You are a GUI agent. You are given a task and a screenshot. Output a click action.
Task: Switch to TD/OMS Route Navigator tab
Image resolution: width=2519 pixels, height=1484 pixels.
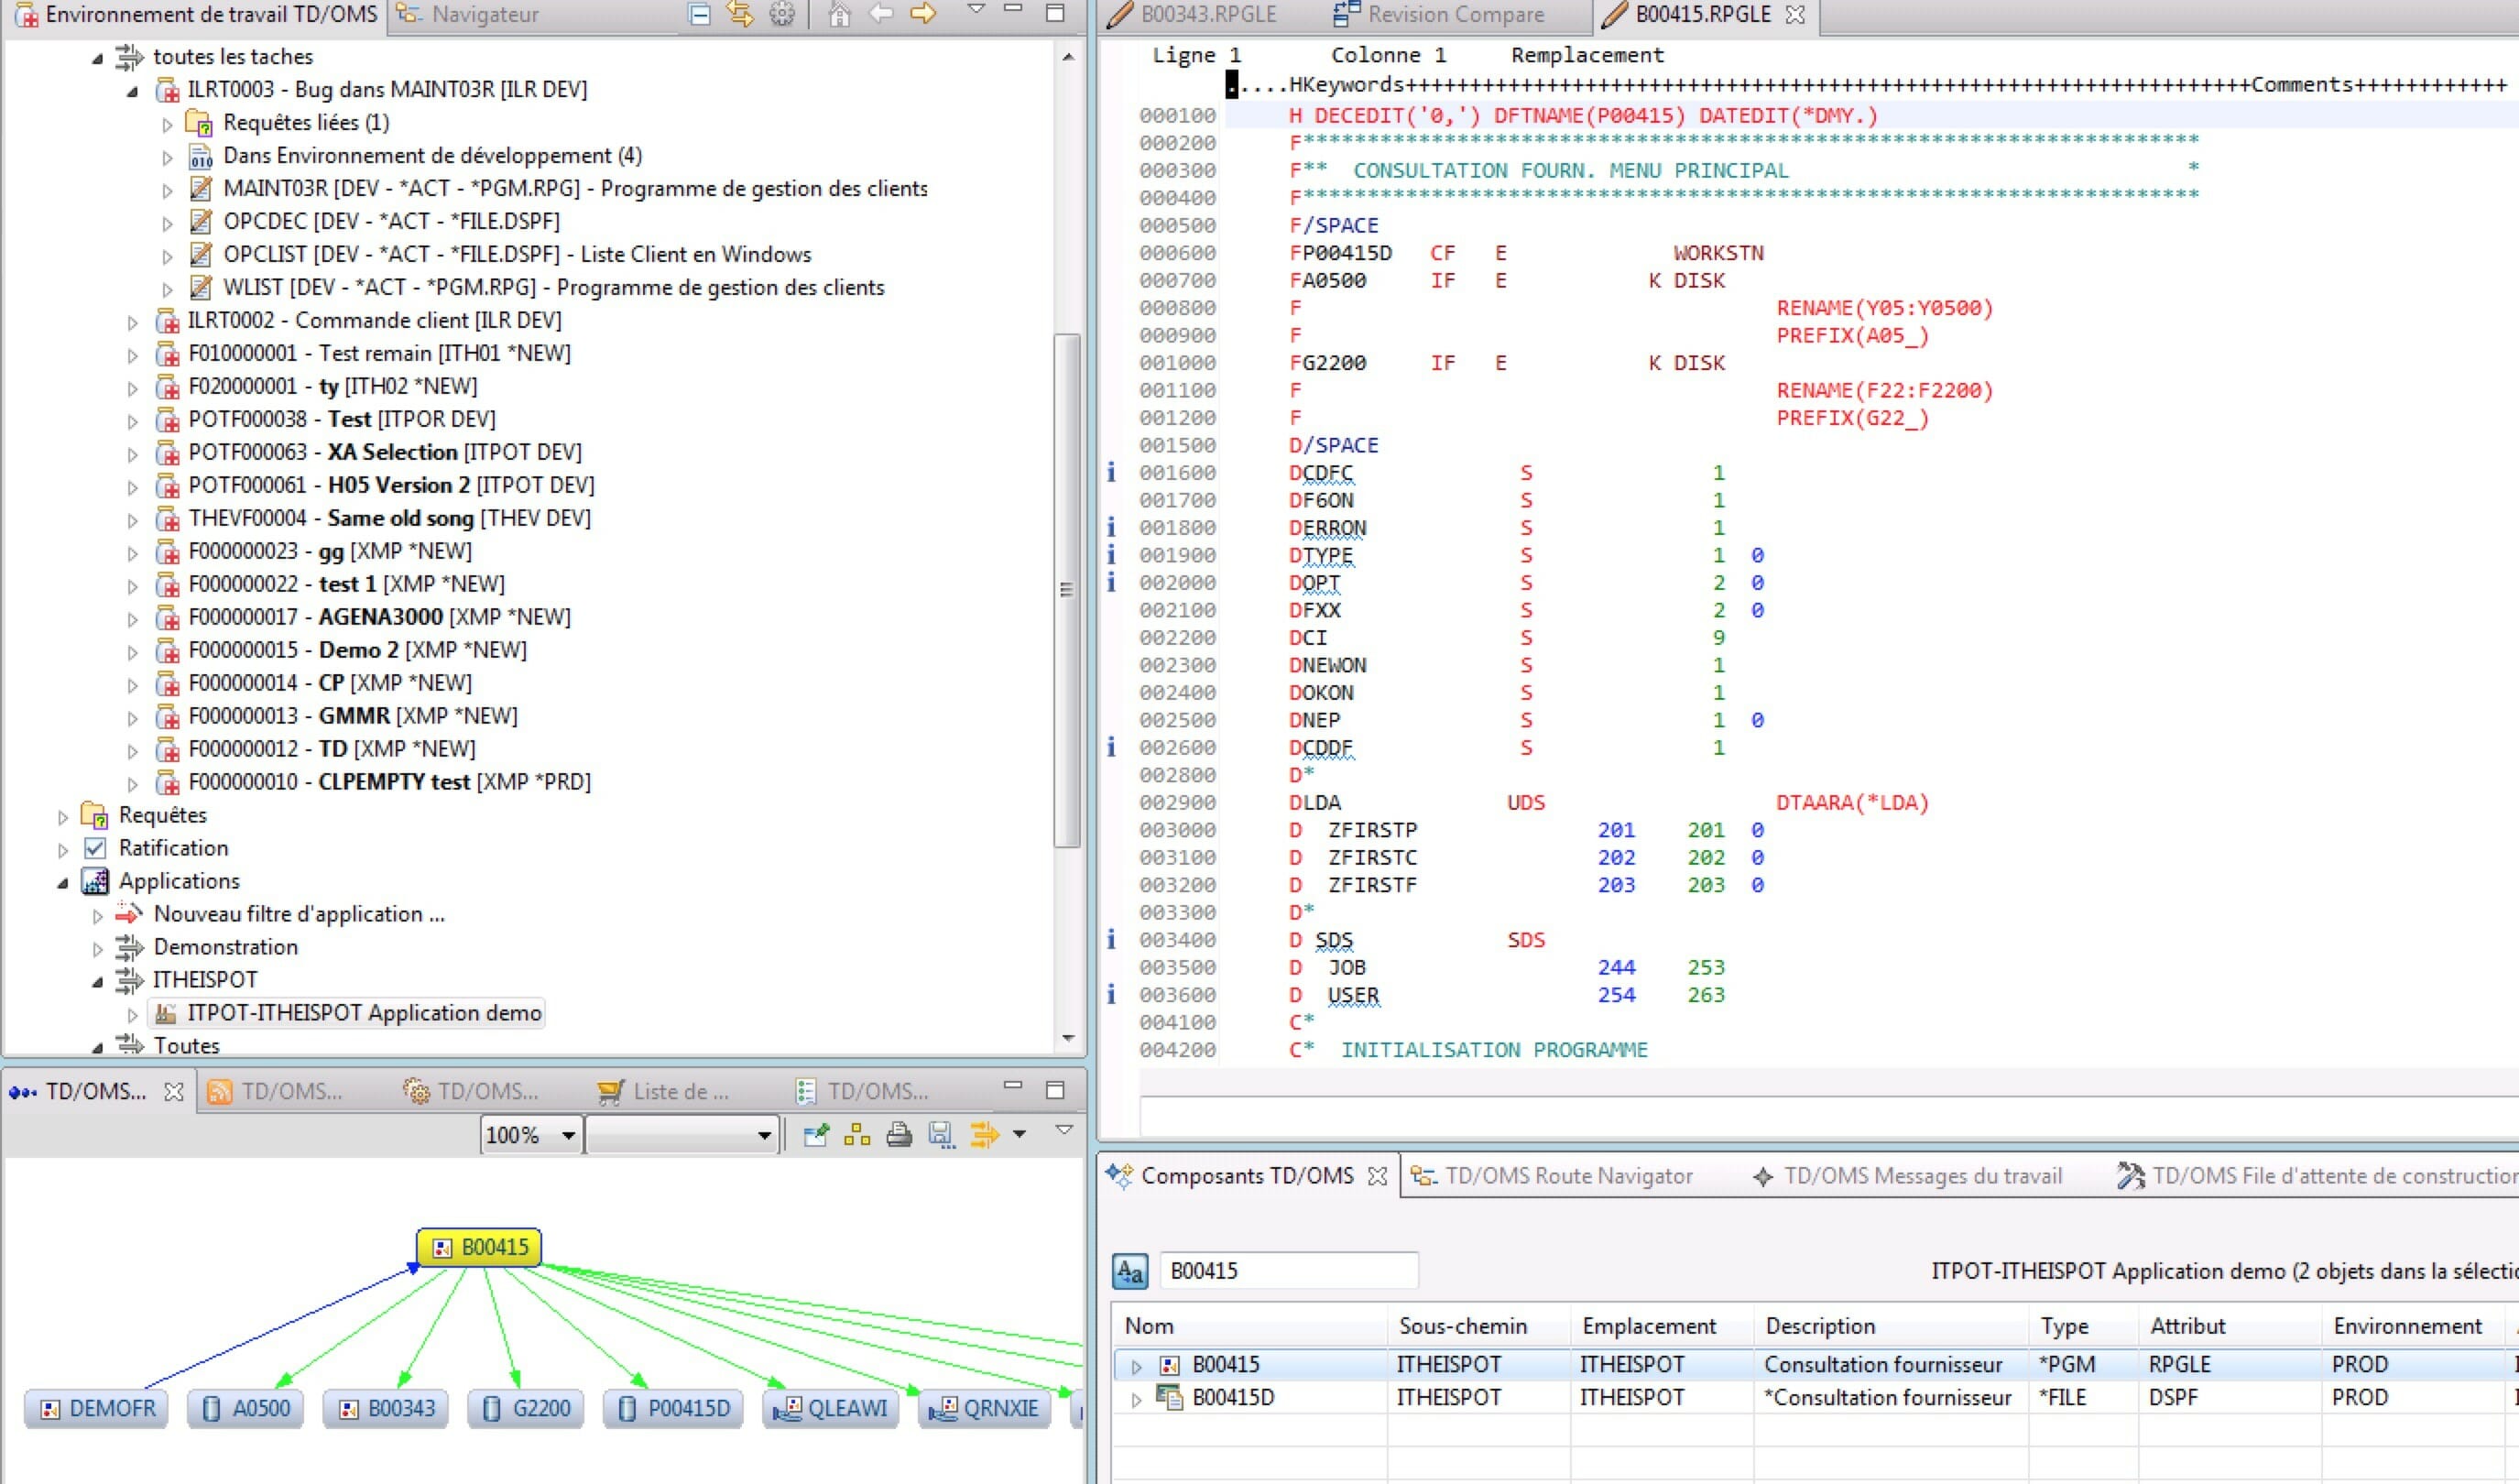click(1552, 1176)
